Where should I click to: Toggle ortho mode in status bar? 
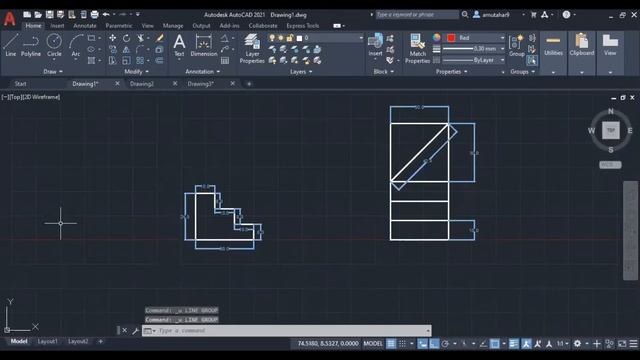[x=434, y=344]
